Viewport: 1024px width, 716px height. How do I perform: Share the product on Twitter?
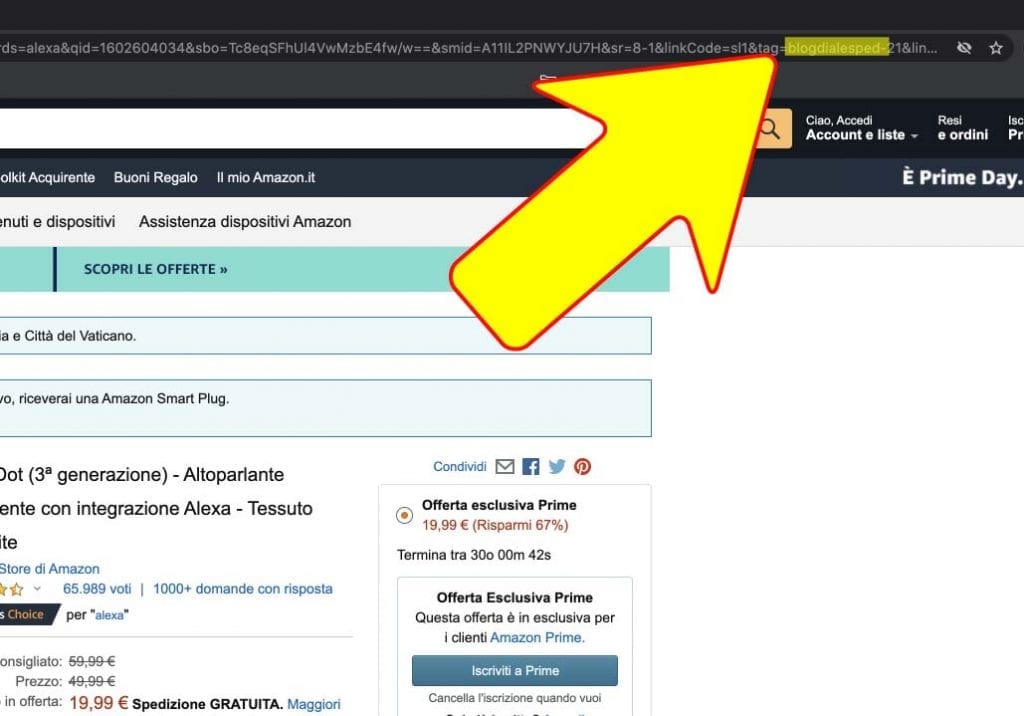556,466
